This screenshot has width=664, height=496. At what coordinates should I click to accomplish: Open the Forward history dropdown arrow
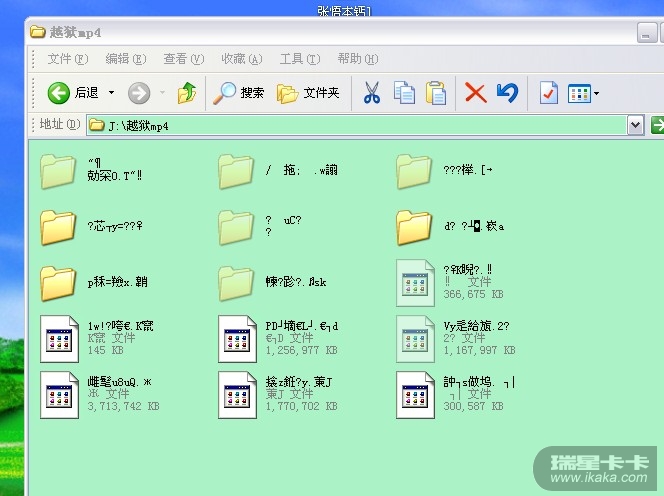click(162, 92)
